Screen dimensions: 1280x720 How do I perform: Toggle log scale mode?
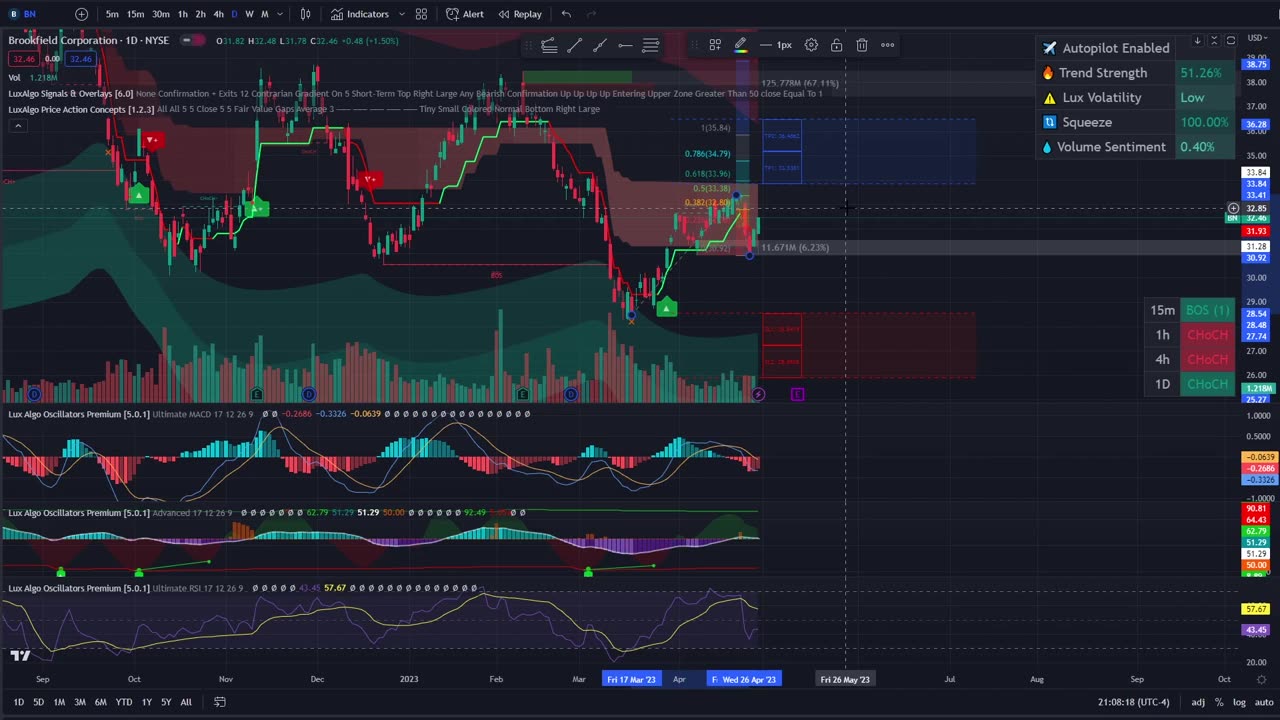(x=1240, y=702)
